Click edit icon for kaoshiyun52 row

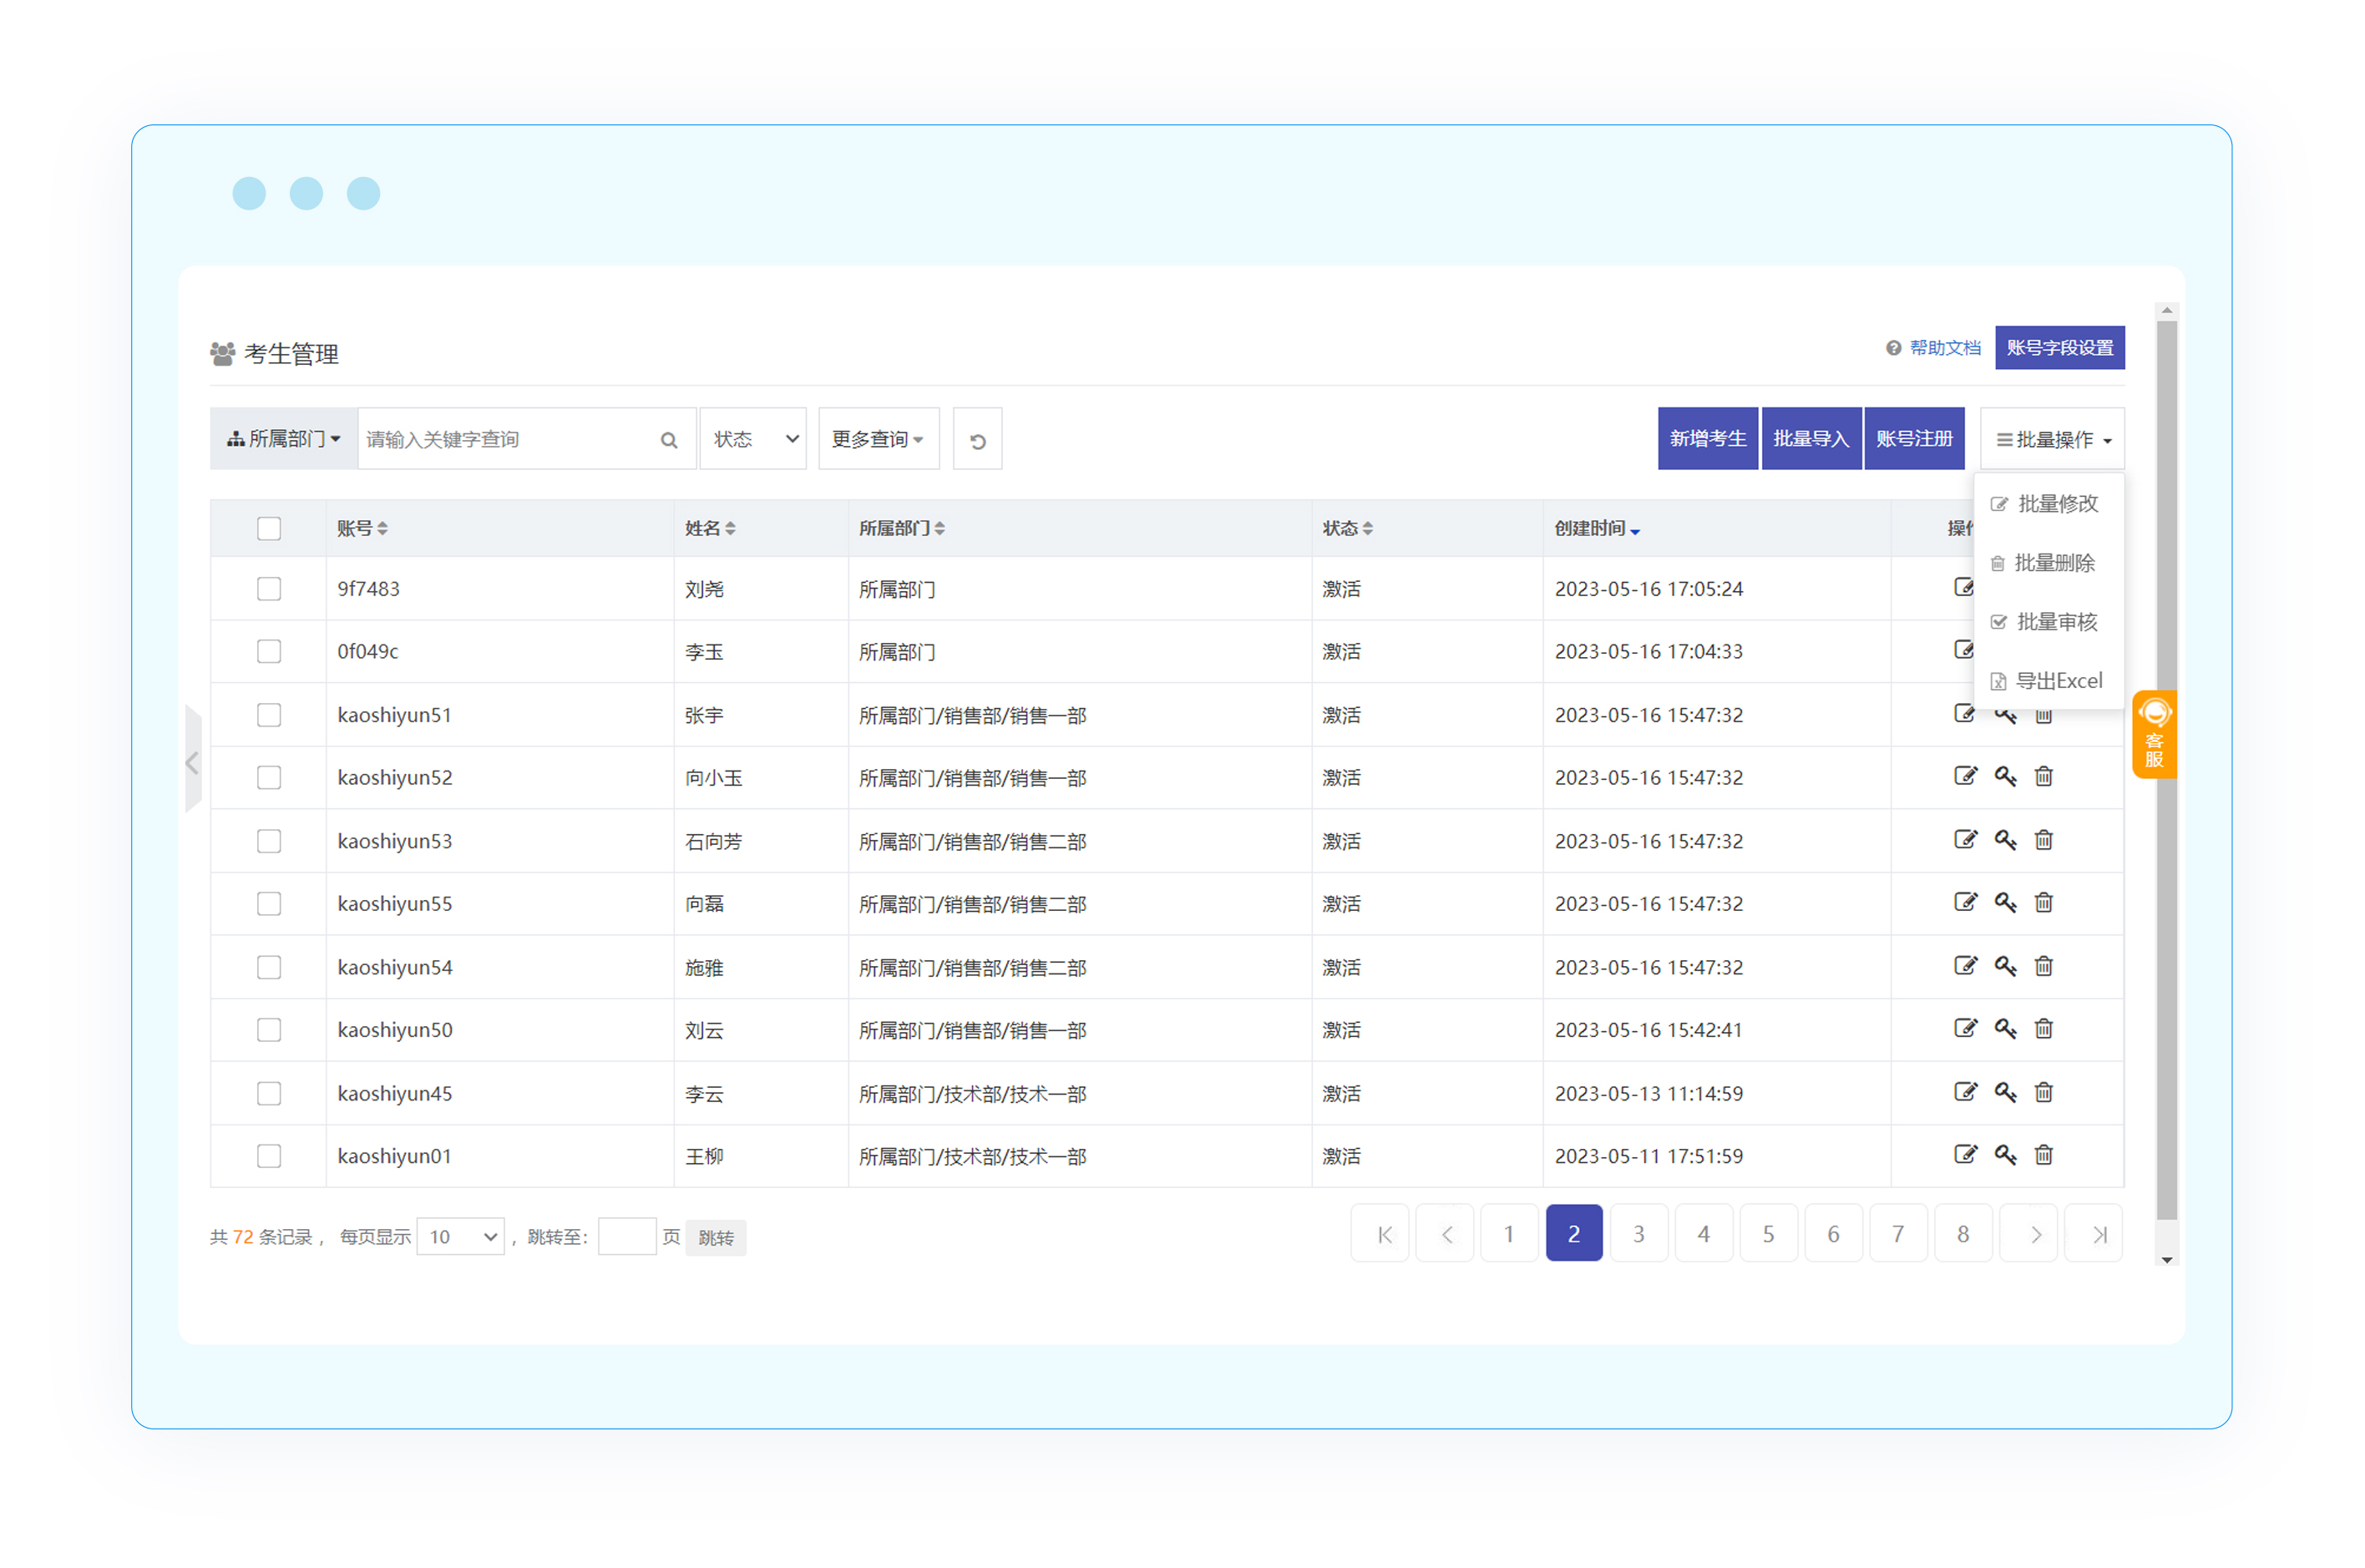click(x=1964, y=776)
